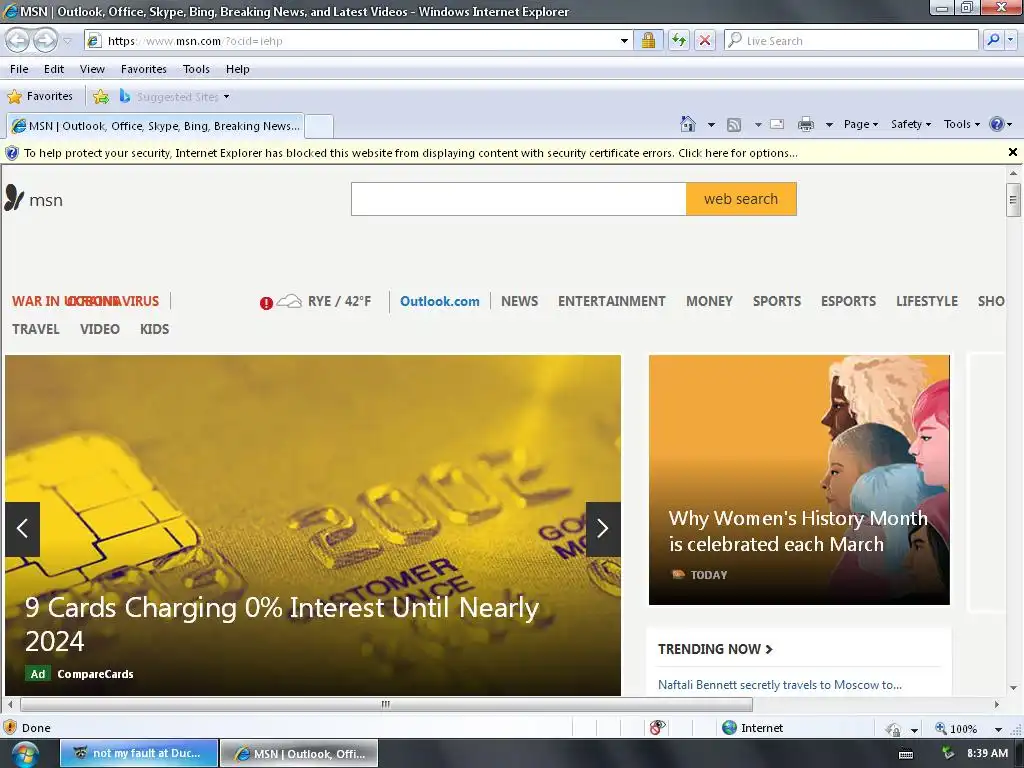
Task: Open the Outlook.com link
Action: tap(440, 301)
